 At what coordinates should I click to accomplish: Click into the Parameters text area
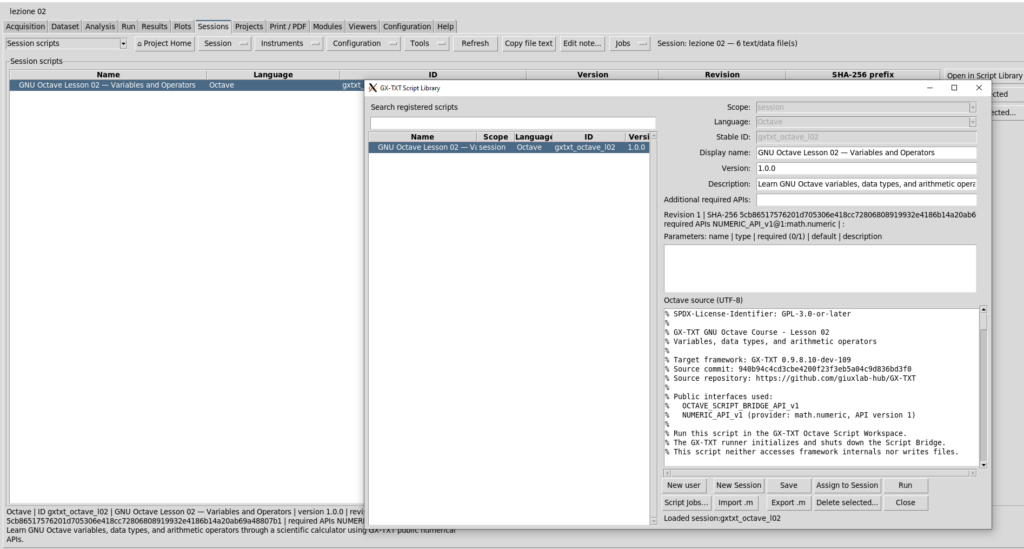[x=820, y=268]
